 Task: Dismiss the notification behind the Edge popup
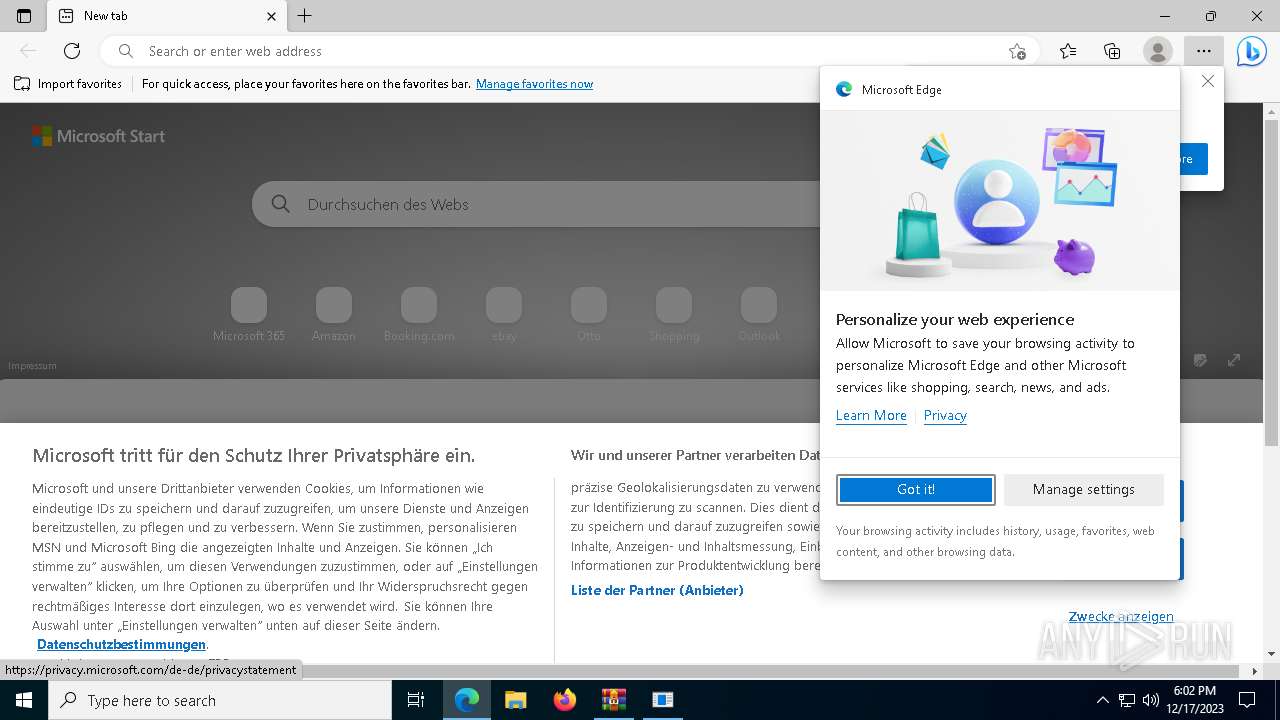(1208, 81)
